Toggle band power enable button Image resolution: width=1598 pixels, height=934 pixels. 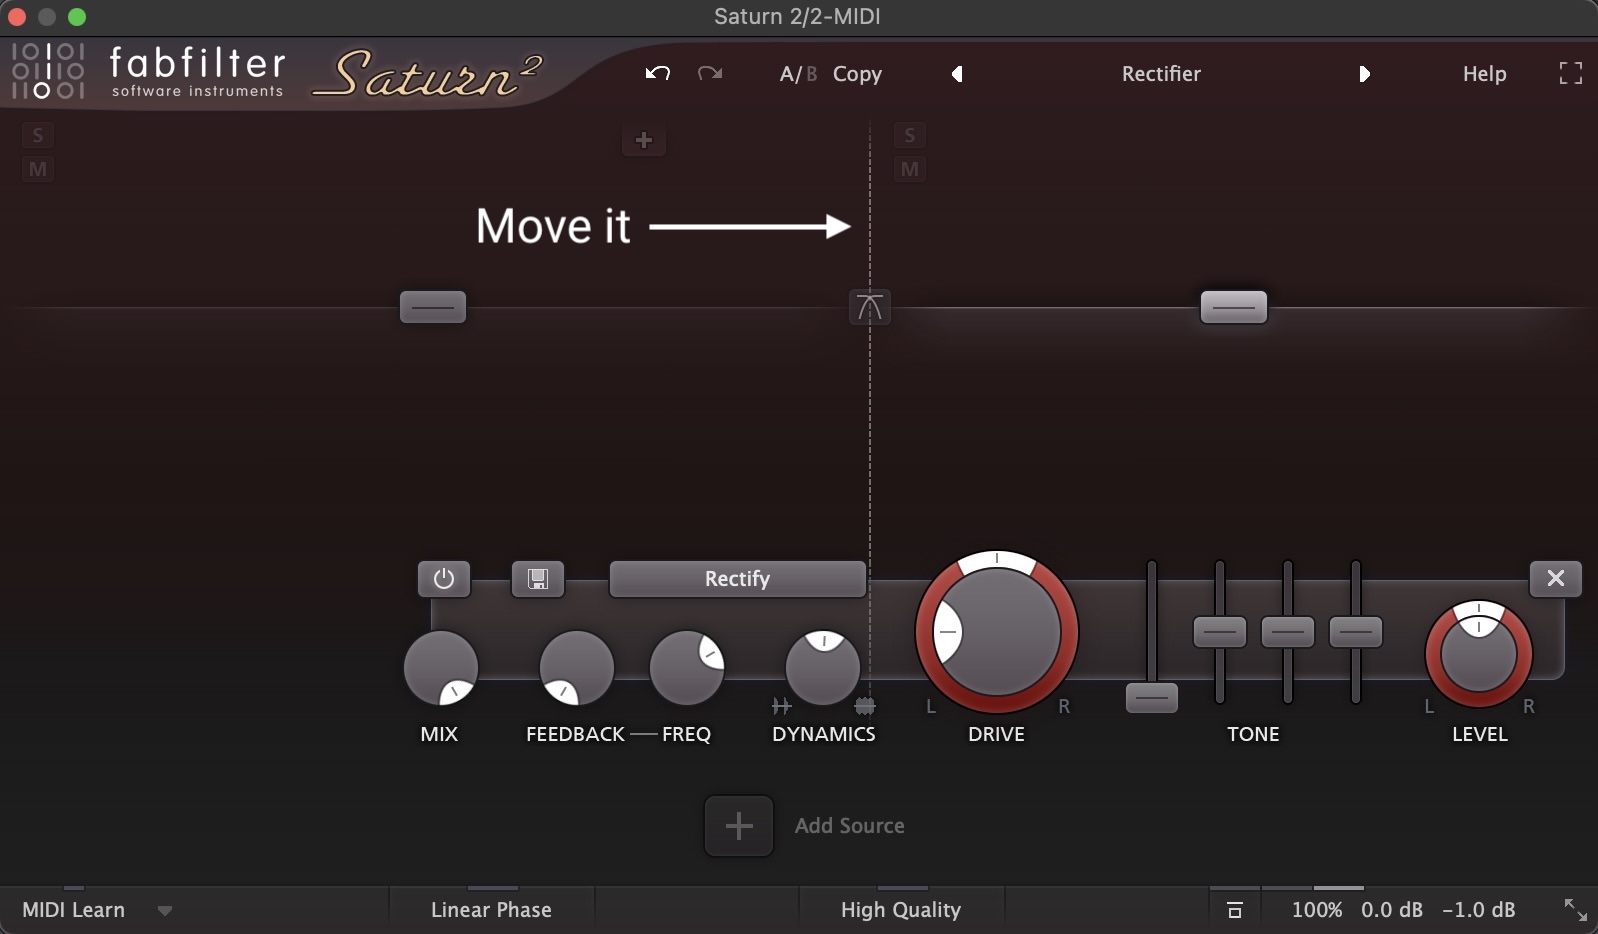click(x=444, y=579)
